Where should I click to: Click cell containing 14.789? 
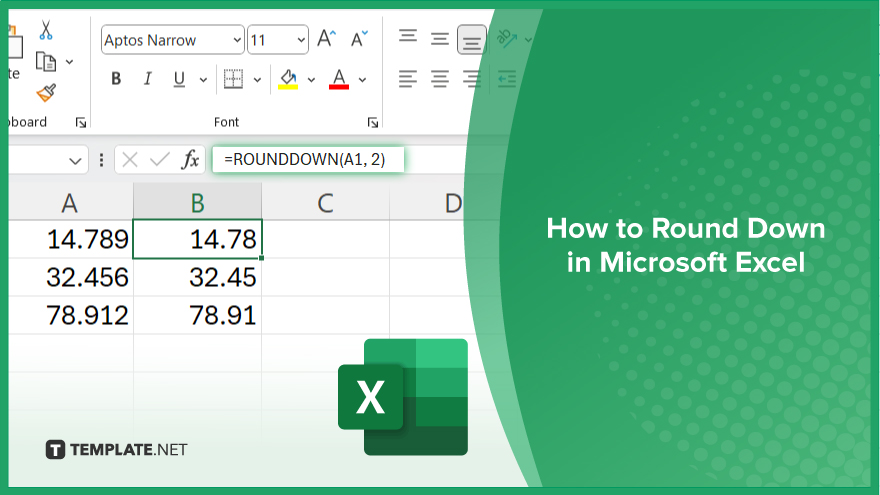(x=71, y=239)
